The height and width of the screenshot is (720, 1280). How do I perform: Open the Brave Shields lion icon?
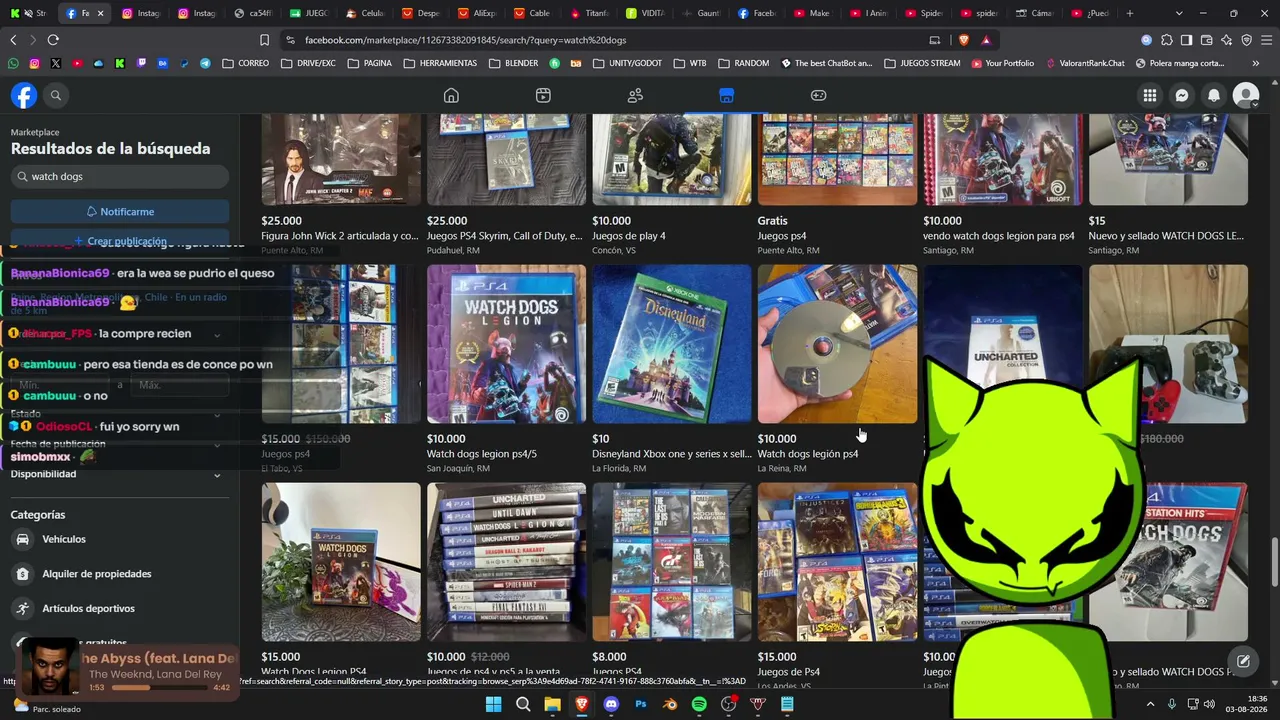pos(963,40)
